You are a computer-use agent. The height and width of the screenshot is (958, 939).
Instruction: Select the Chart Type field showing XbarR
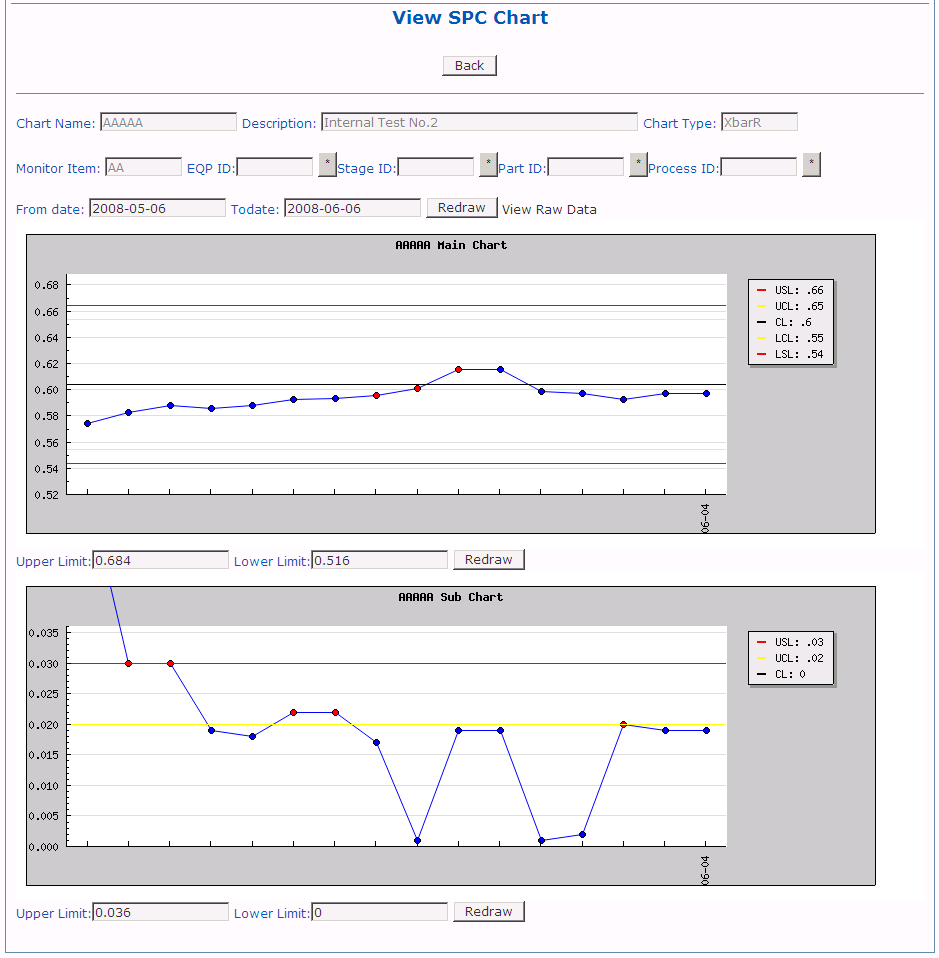[x=759, y=122]
